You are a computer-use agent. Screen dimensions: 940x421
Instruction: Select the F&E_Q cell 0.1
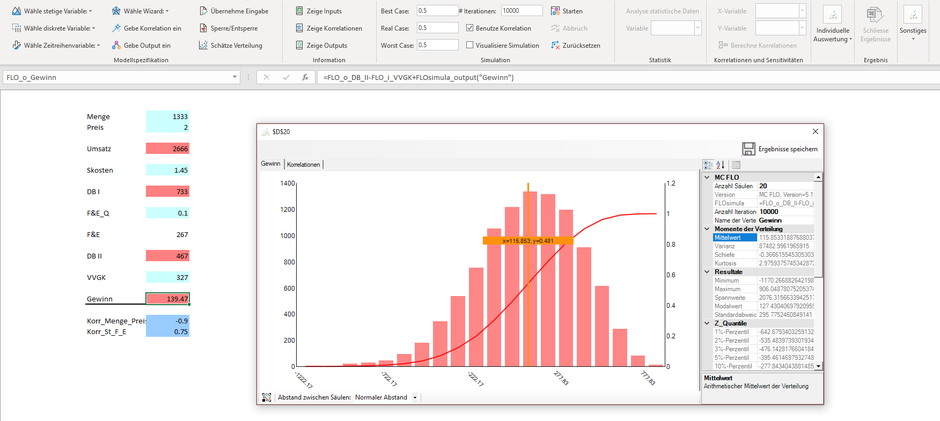pos(168,213)
